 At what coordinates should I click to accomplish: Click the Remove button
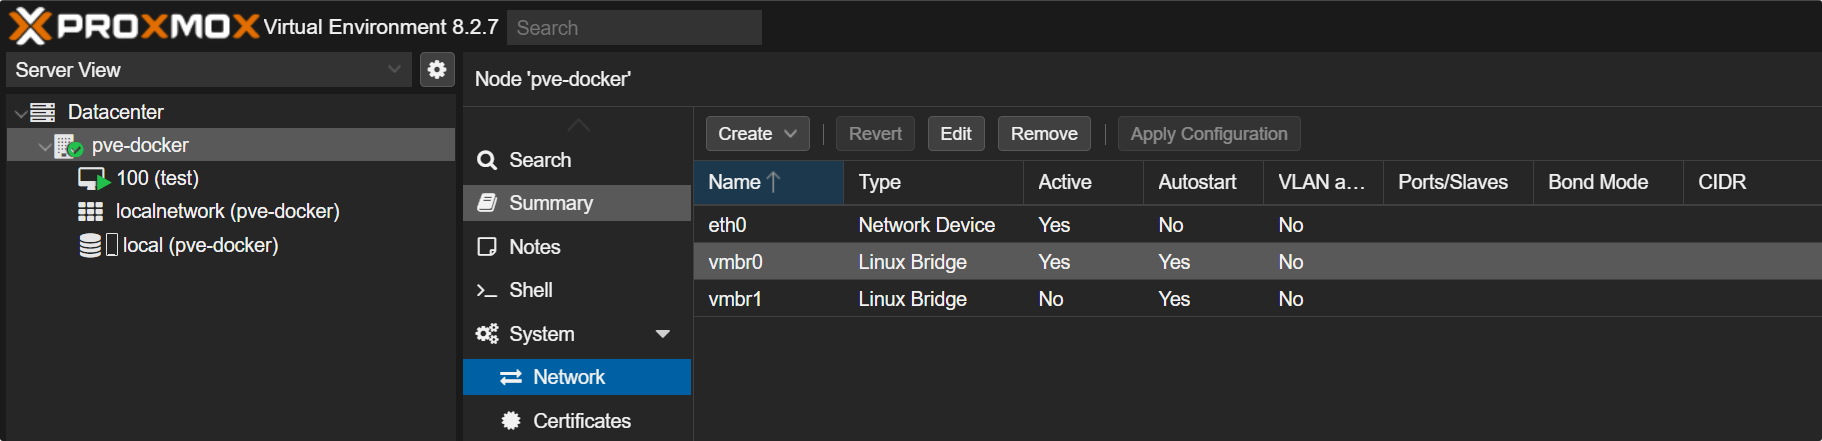(1043, 134)
